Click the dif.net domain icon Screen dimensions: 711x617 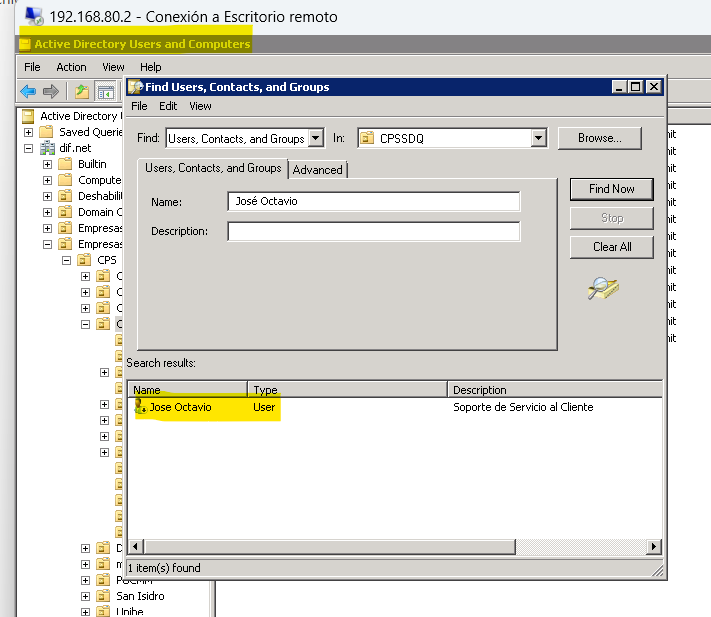pyautogui.click(x=47, y=148)
